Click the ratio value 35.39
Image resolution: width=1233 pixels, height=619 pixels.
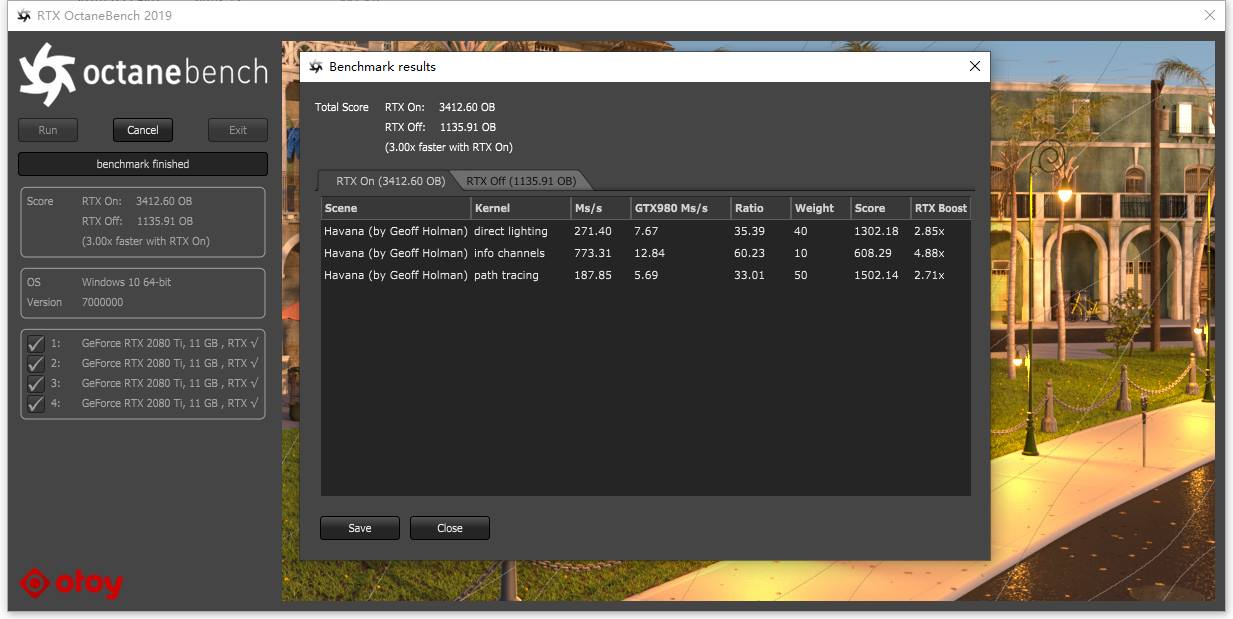(x=749, y=231)
